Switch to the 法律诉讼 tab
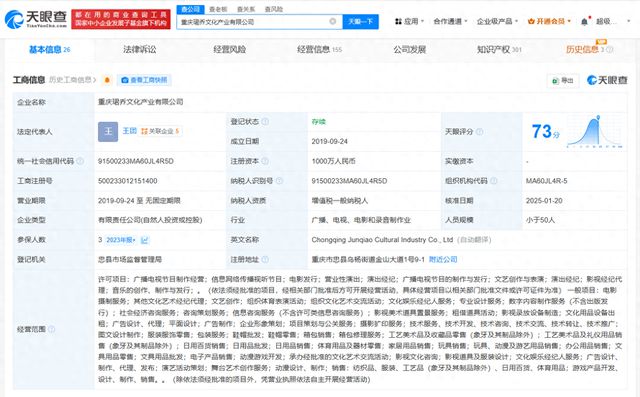 pos(140,49)
